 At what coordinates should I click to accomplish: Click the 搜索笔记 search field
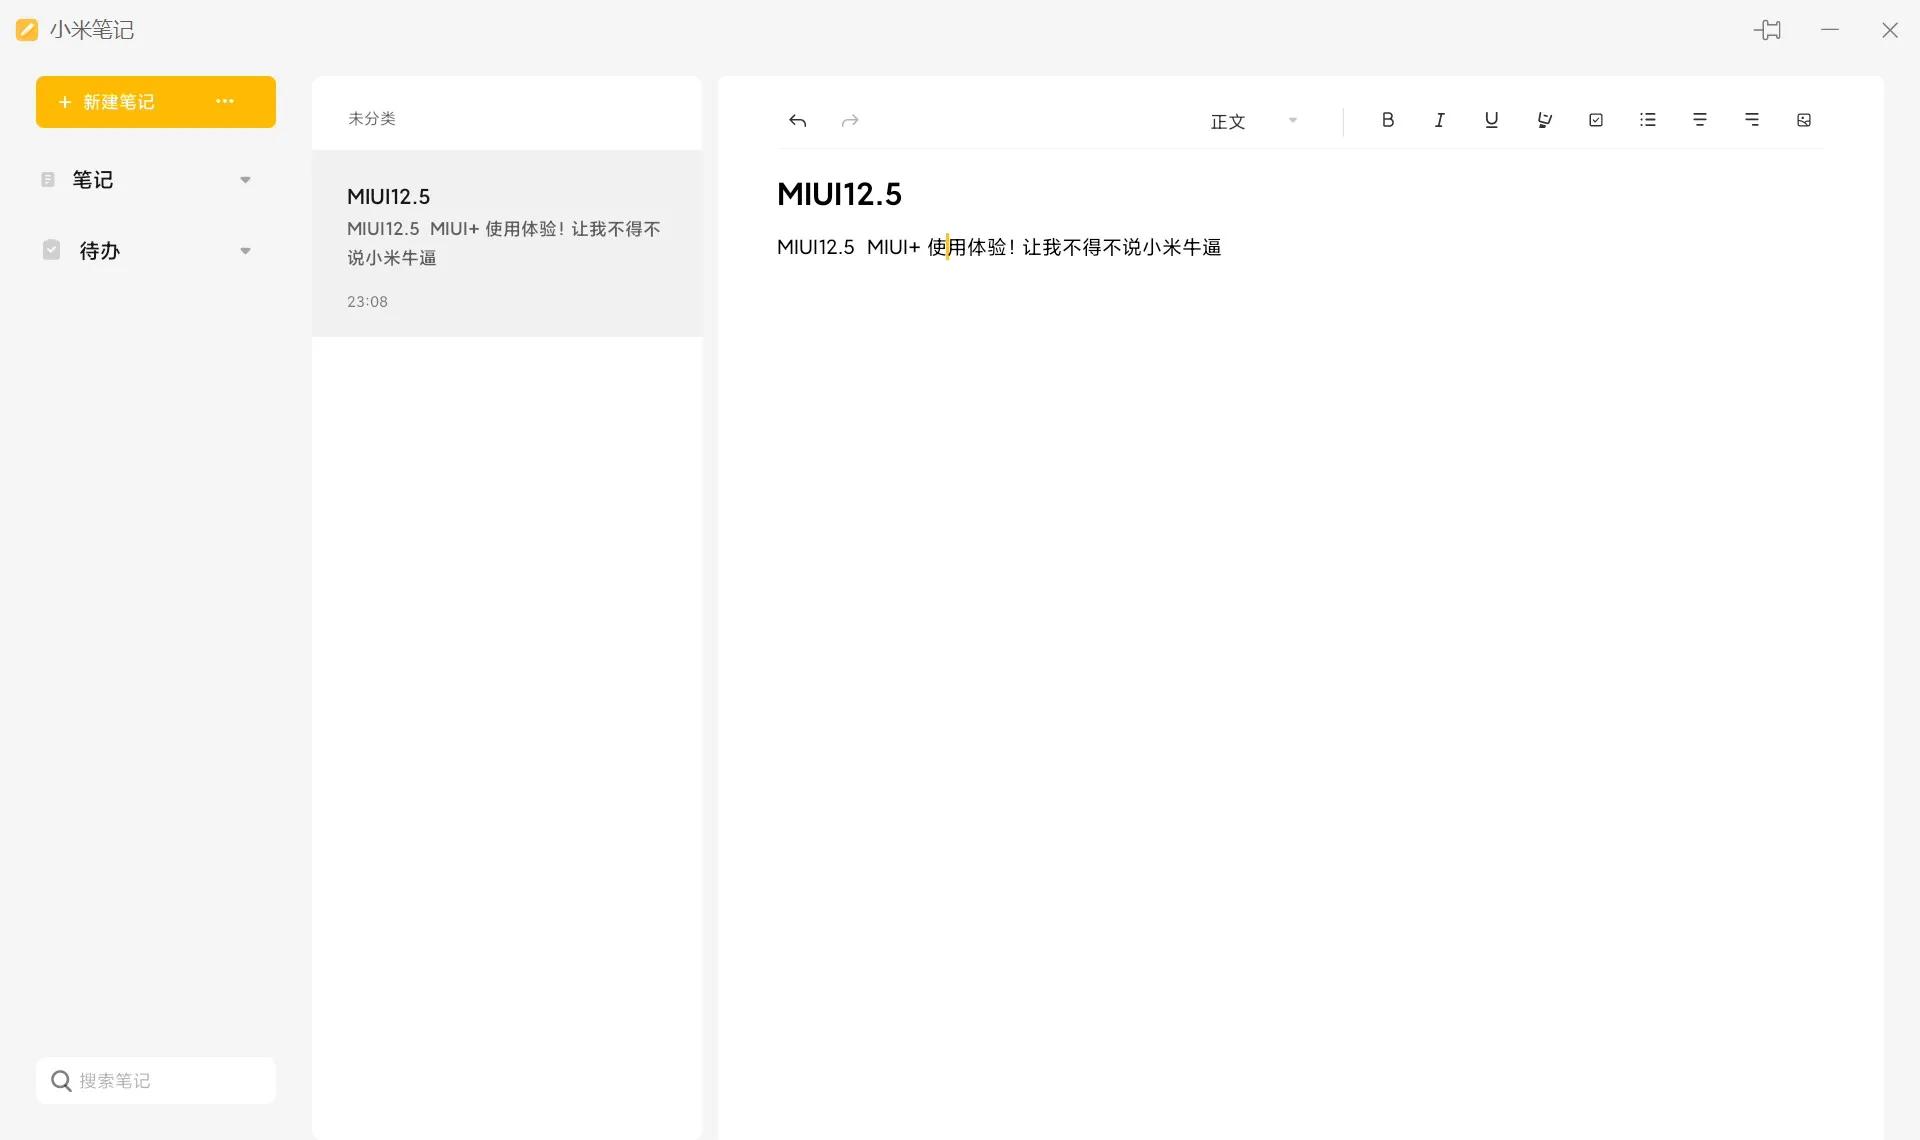[x=155, y=1080]
